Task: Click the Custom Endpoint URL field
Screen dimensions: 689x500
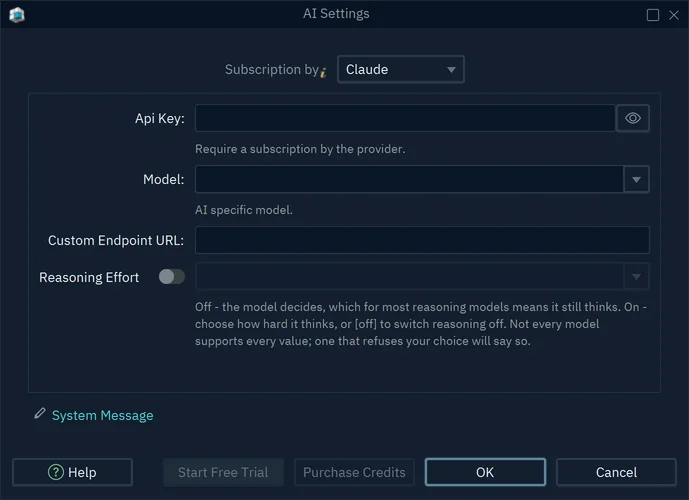Action: (422, 240)
